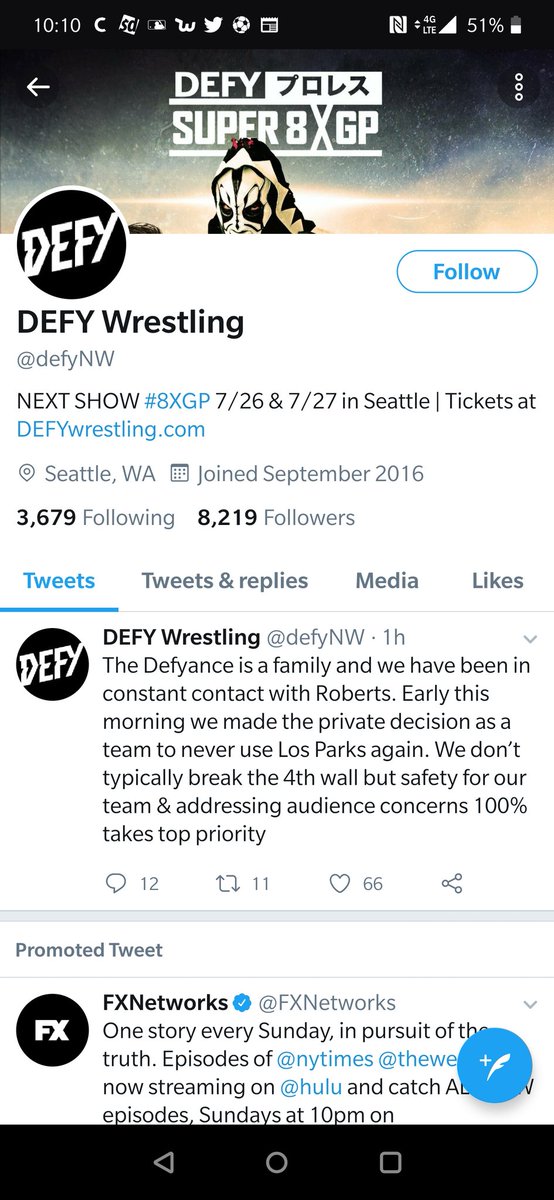Image resolution: width=554 pixels, height=1200 pixels.
Task: Share the DEFY Wrestling tweet
Action: [452, 883]
